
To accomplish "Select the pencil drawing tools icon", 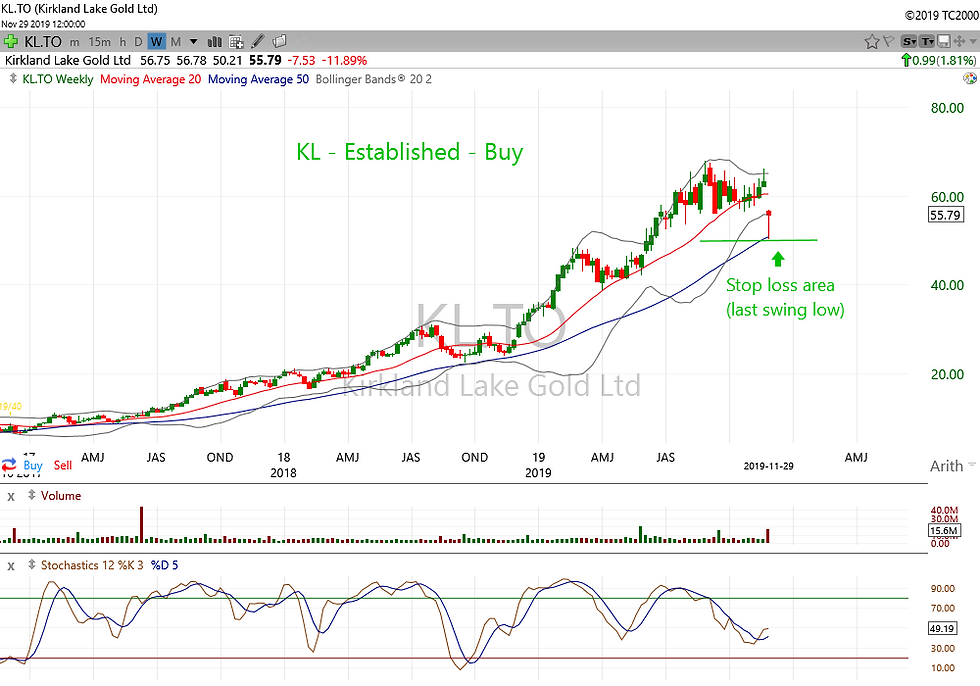I will click(x=258, y=42).
